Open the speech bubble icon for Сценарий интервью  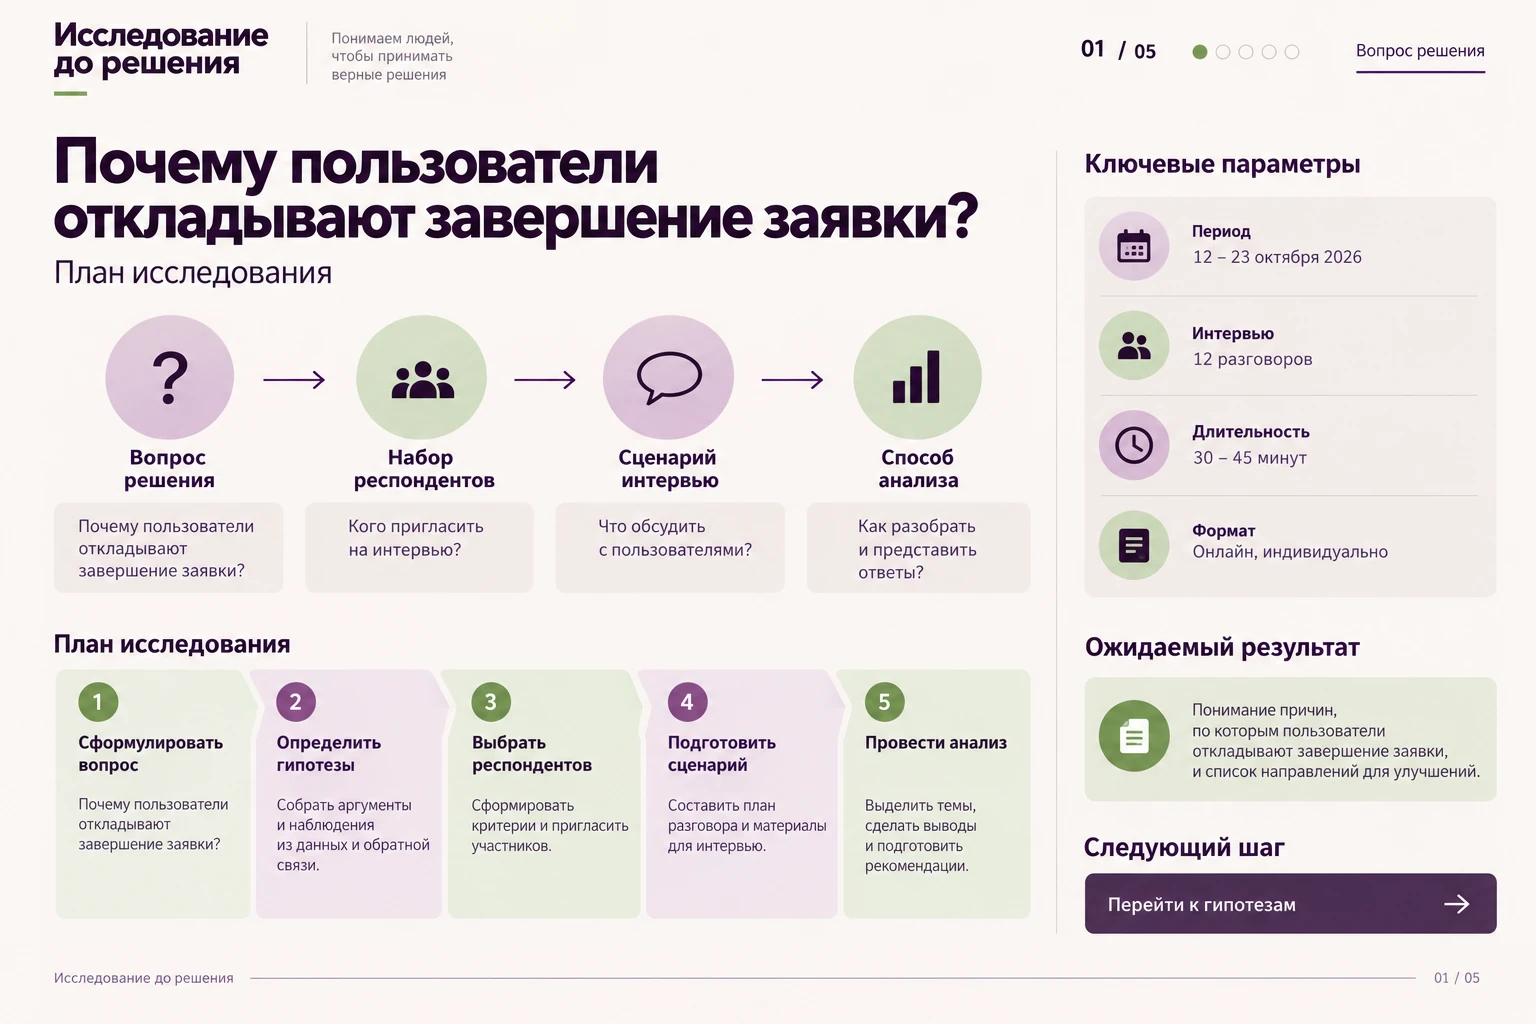tap(669, 378)
